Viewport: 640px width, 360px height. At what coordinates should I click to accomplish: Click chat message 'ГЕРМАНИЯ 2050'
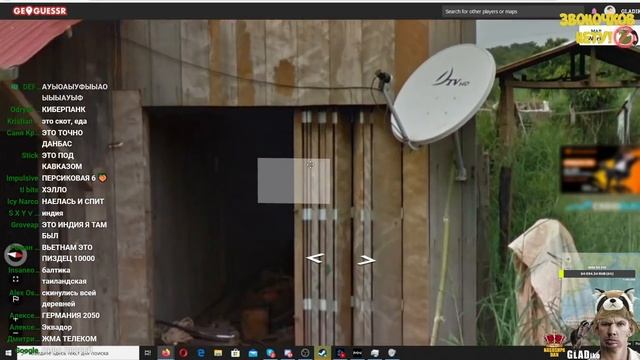coord(71,316)
